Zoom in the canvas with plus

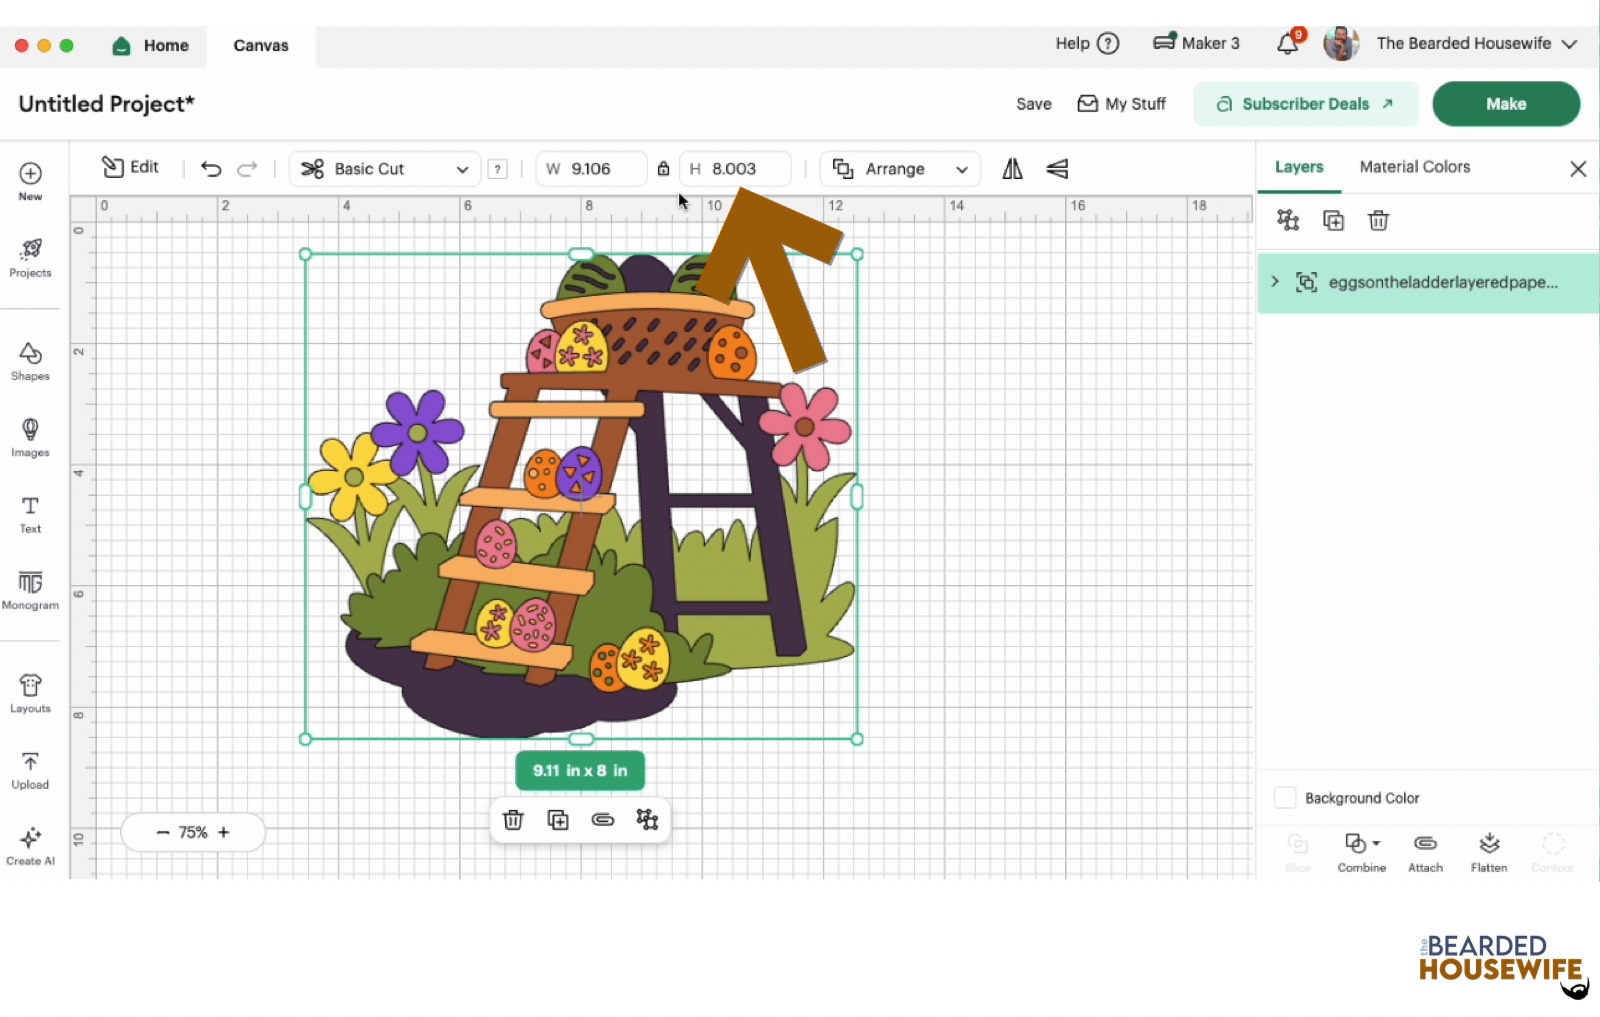coord(224,832)
